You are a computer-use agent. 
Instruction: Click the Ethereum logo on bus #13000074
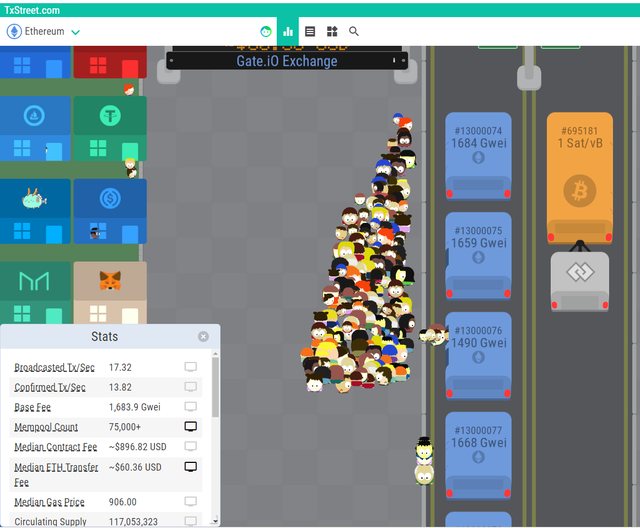click(x=478, y=158)
